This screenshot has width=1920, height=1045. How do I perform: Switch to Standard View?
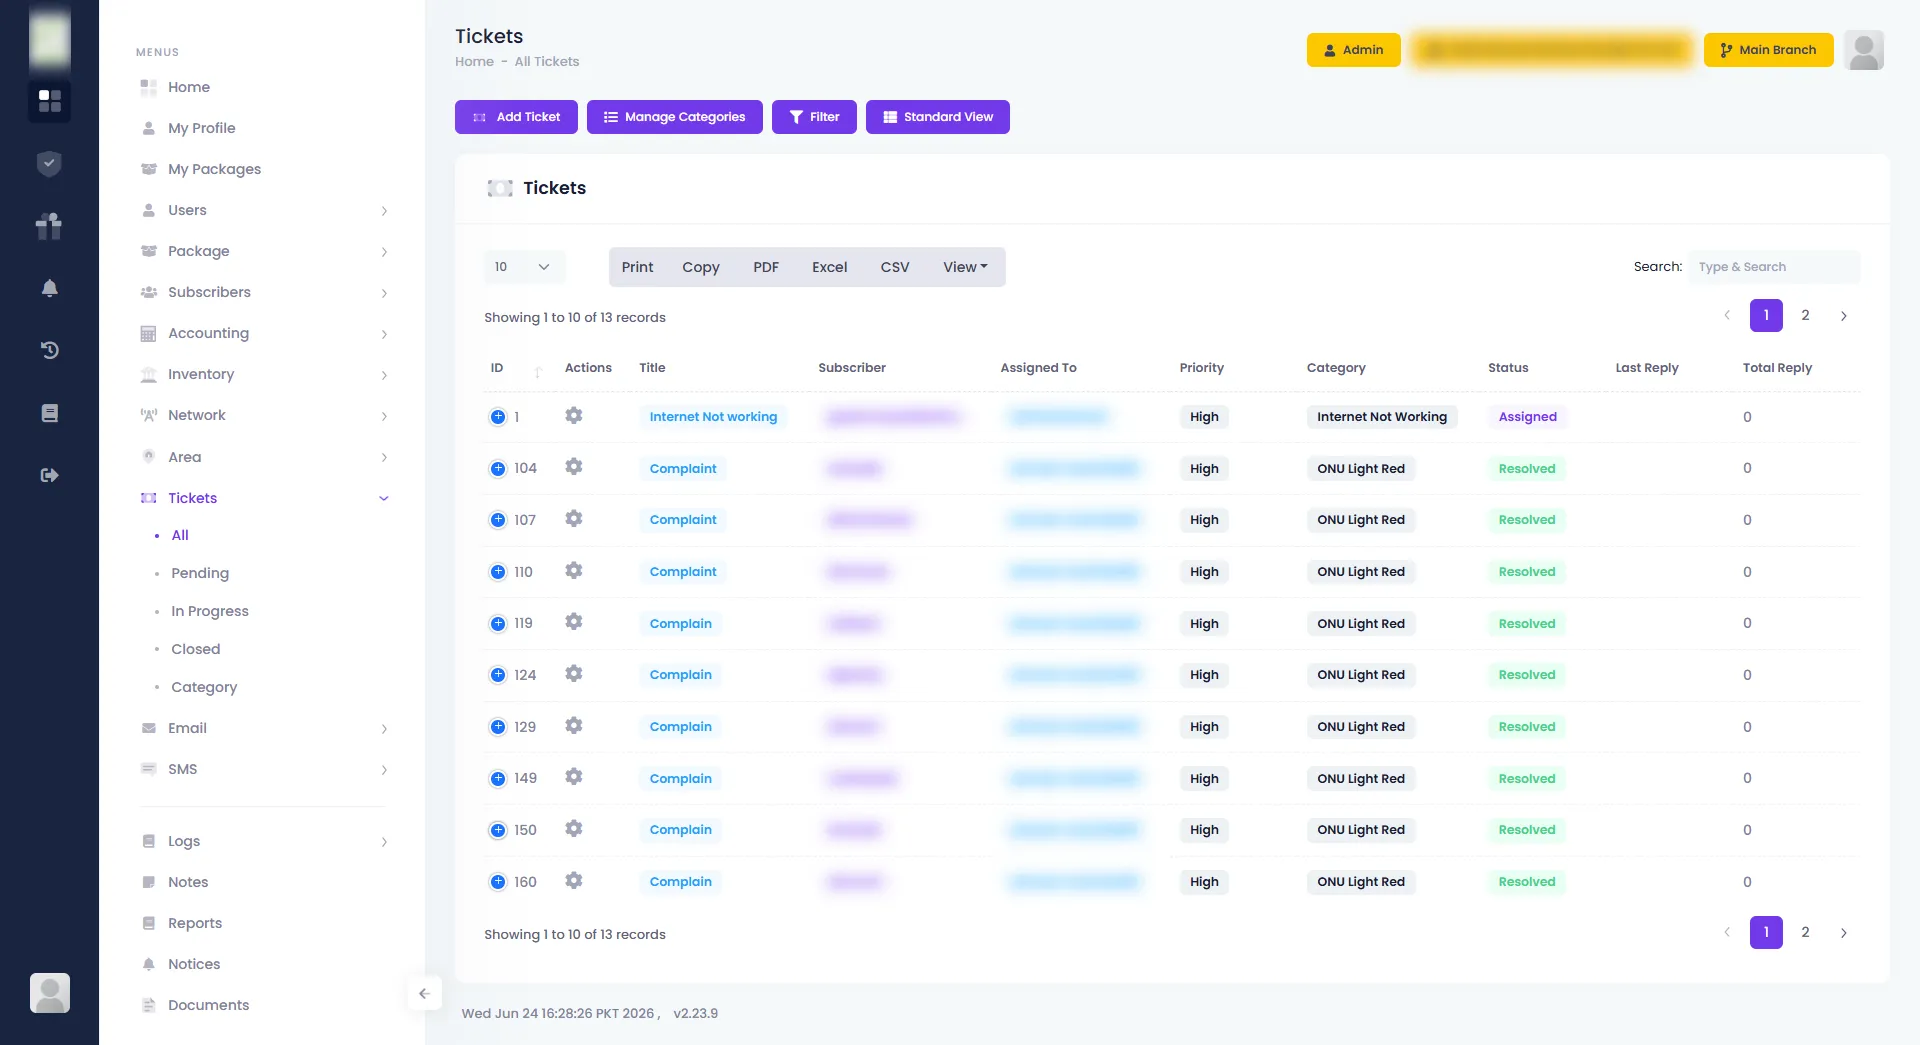[x=938, y=117]
